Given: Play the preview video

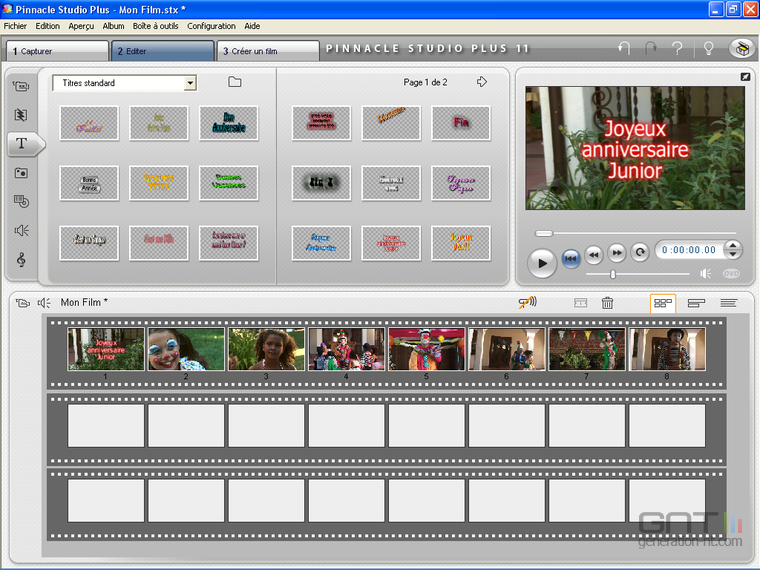Looking at the screenshot, I should click(541, 263).
